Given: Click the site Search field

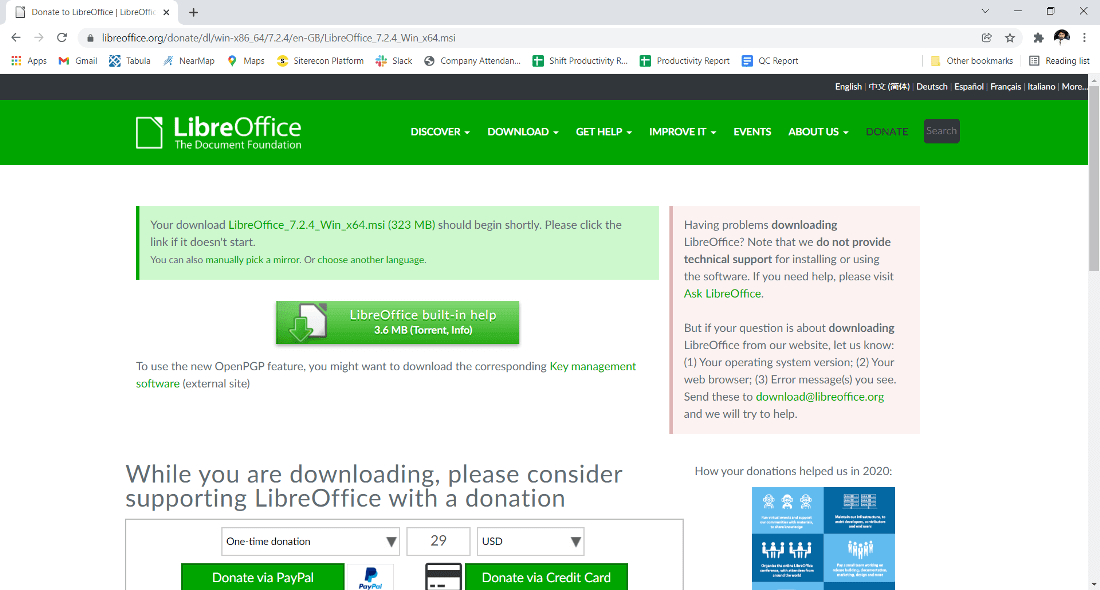Looking at the screenshot, I should coord(941,131).
